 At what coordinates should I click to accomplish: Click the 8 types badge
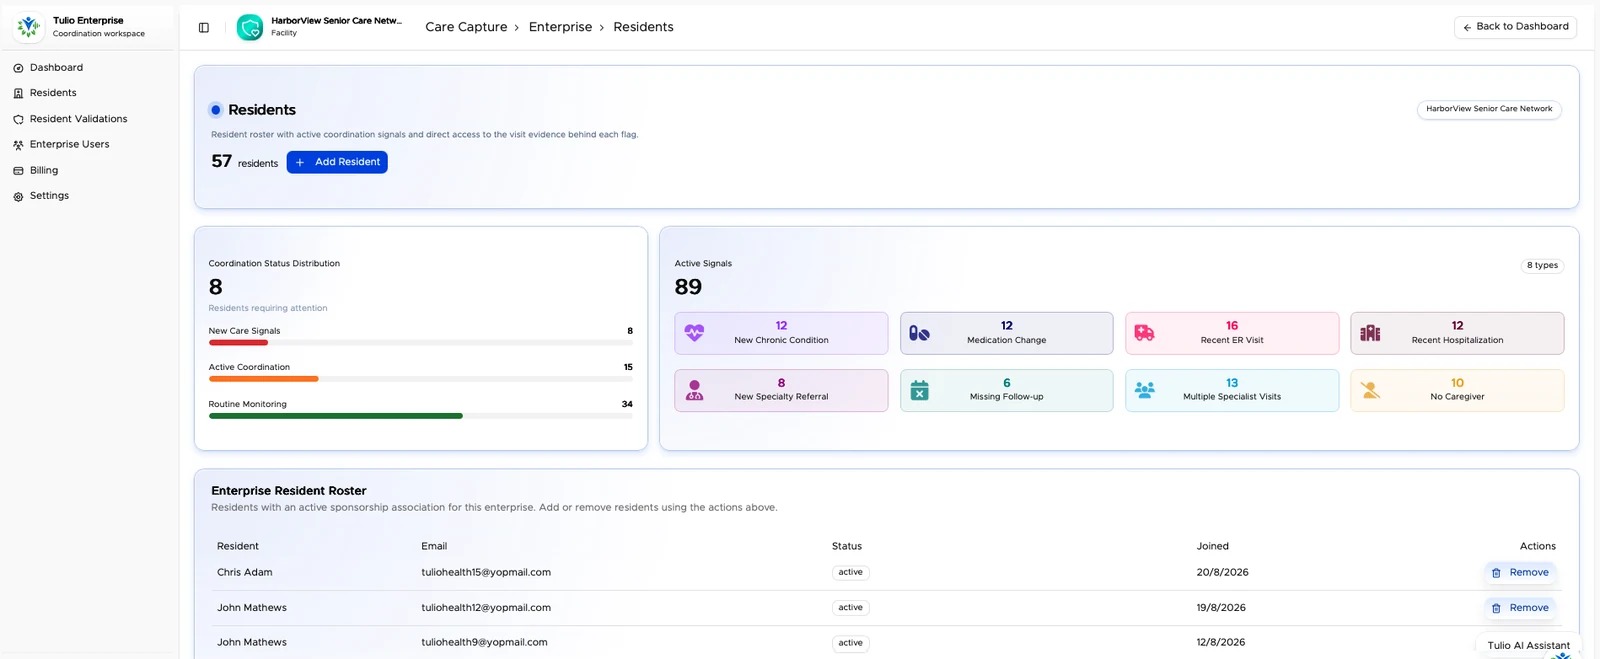click(x=1542, y=266)
